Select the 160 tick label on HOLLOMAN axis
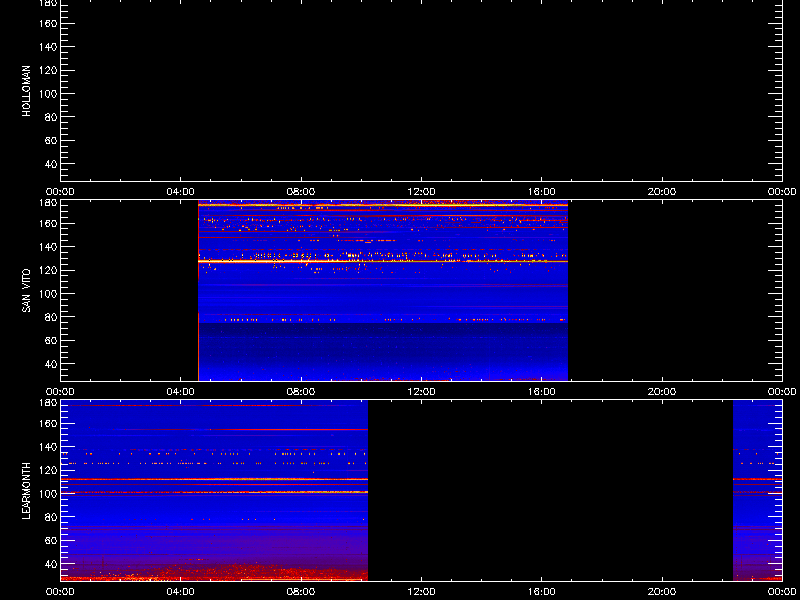 pos(48,23)
